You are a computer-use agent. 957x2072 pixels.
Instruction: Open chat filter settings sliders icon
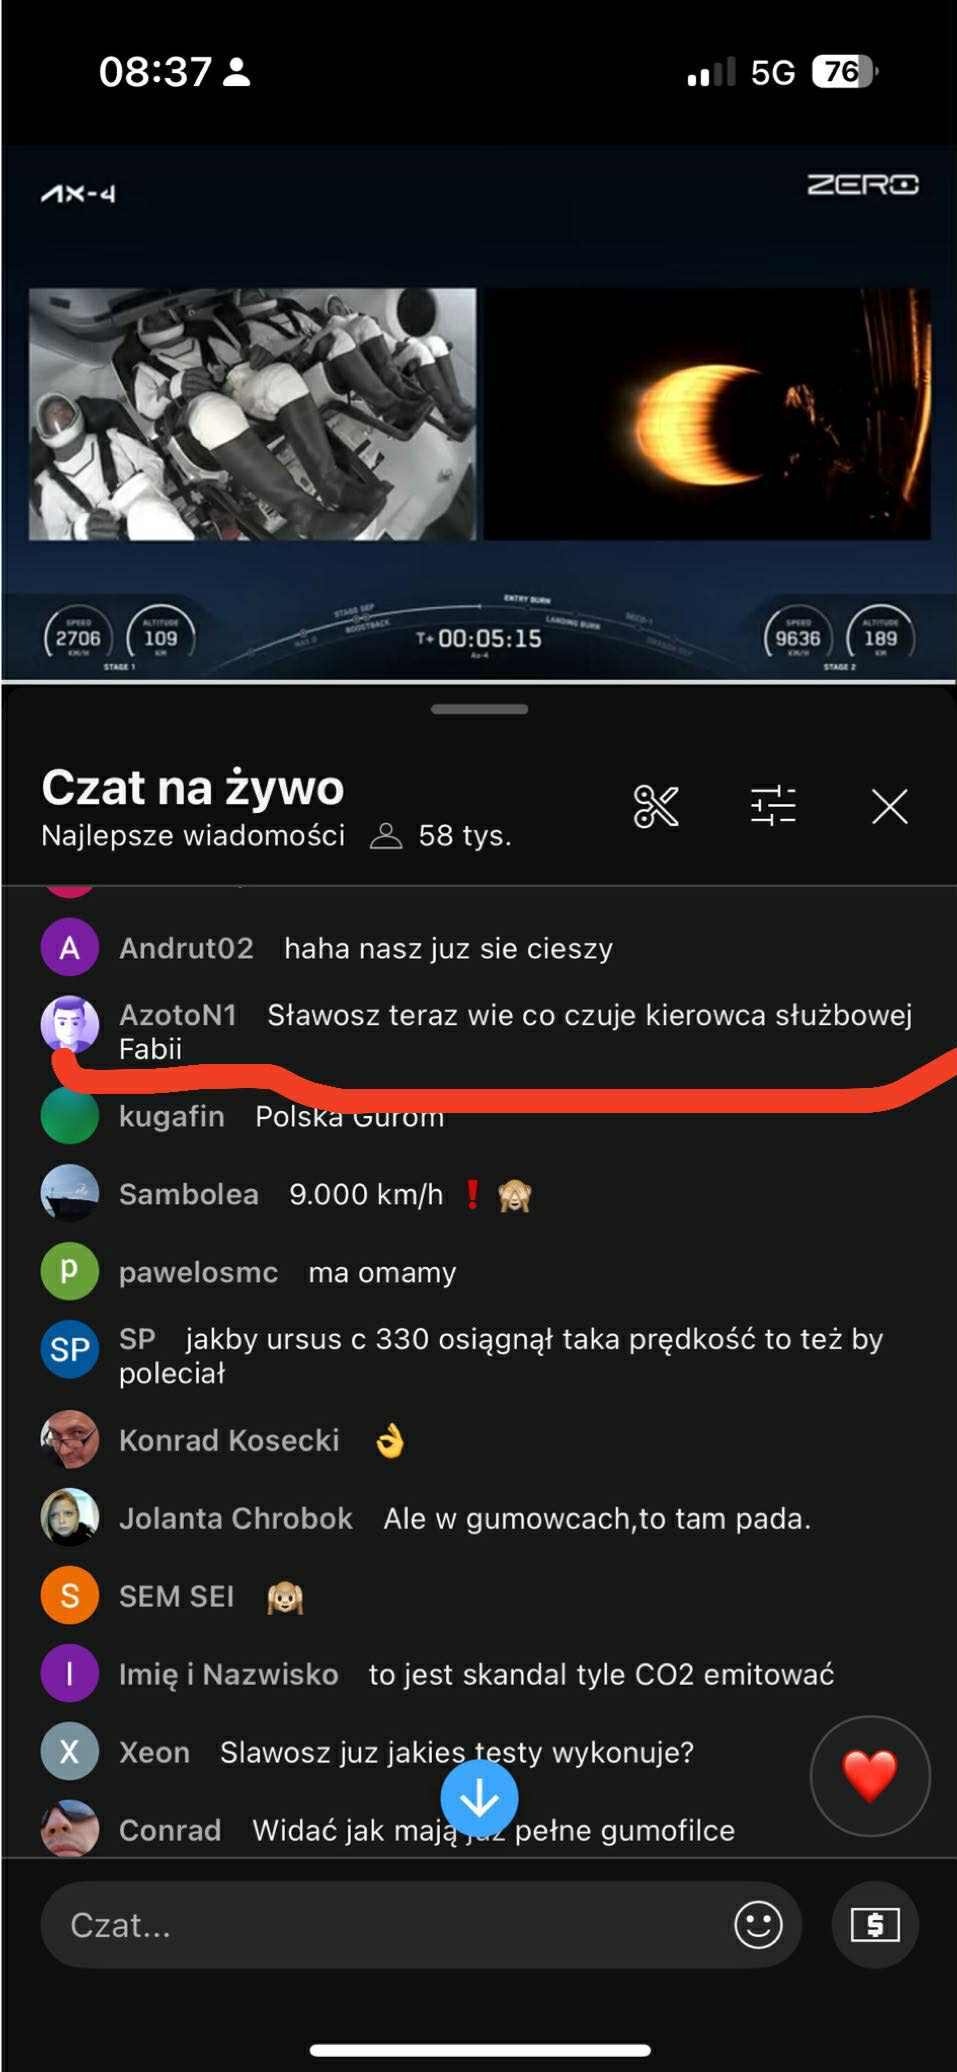pyautogui.click(x=773, y=806)
